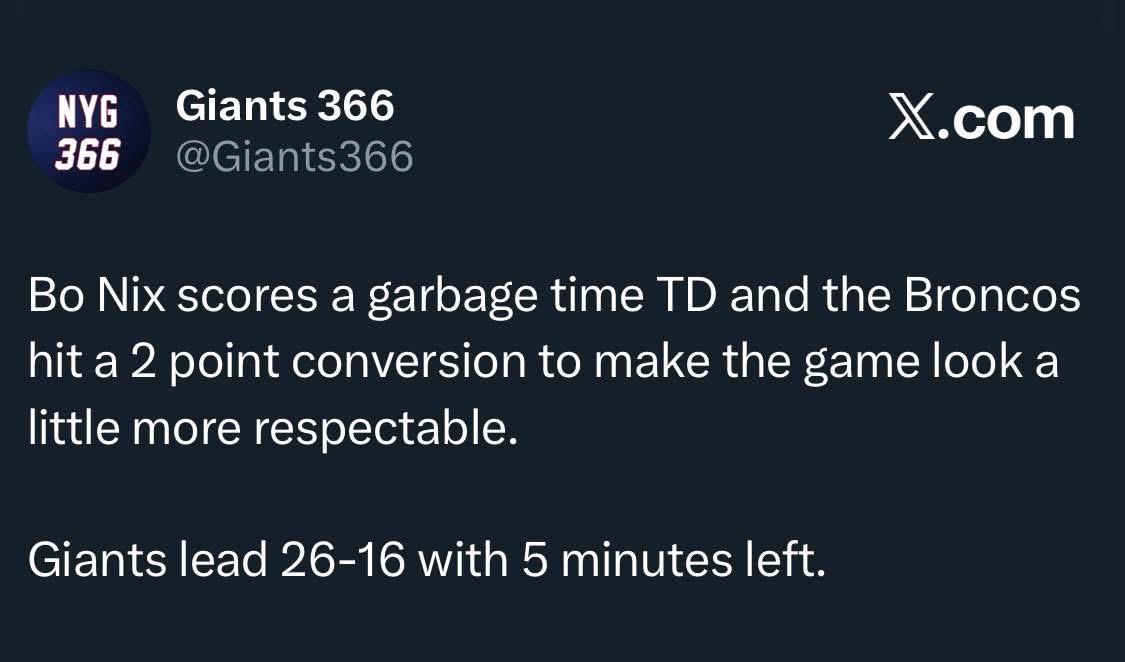The width and height of the screenshot is (1125, 662).
Task: Click the word scores after Bo Nix
Action: tap(248, 297)
